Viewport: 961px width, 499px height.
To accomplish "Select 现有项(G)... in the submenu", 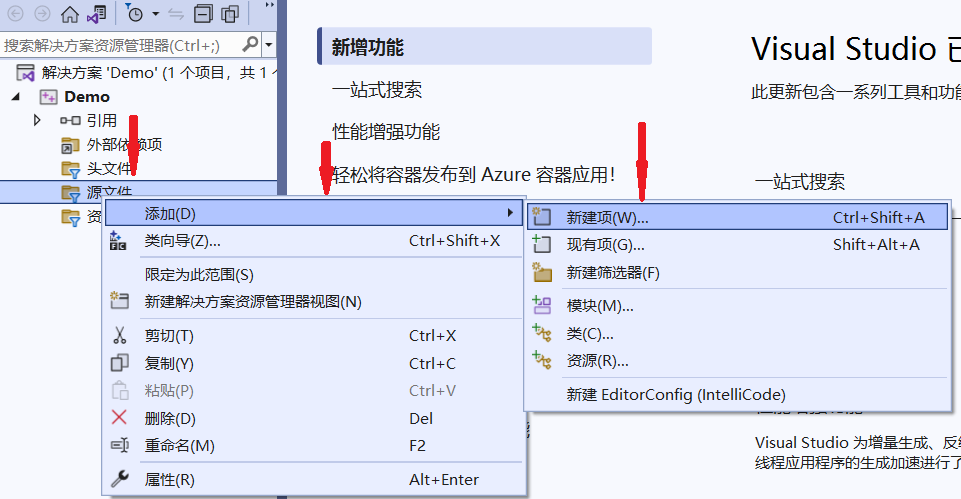I will (x=737, y=245).
